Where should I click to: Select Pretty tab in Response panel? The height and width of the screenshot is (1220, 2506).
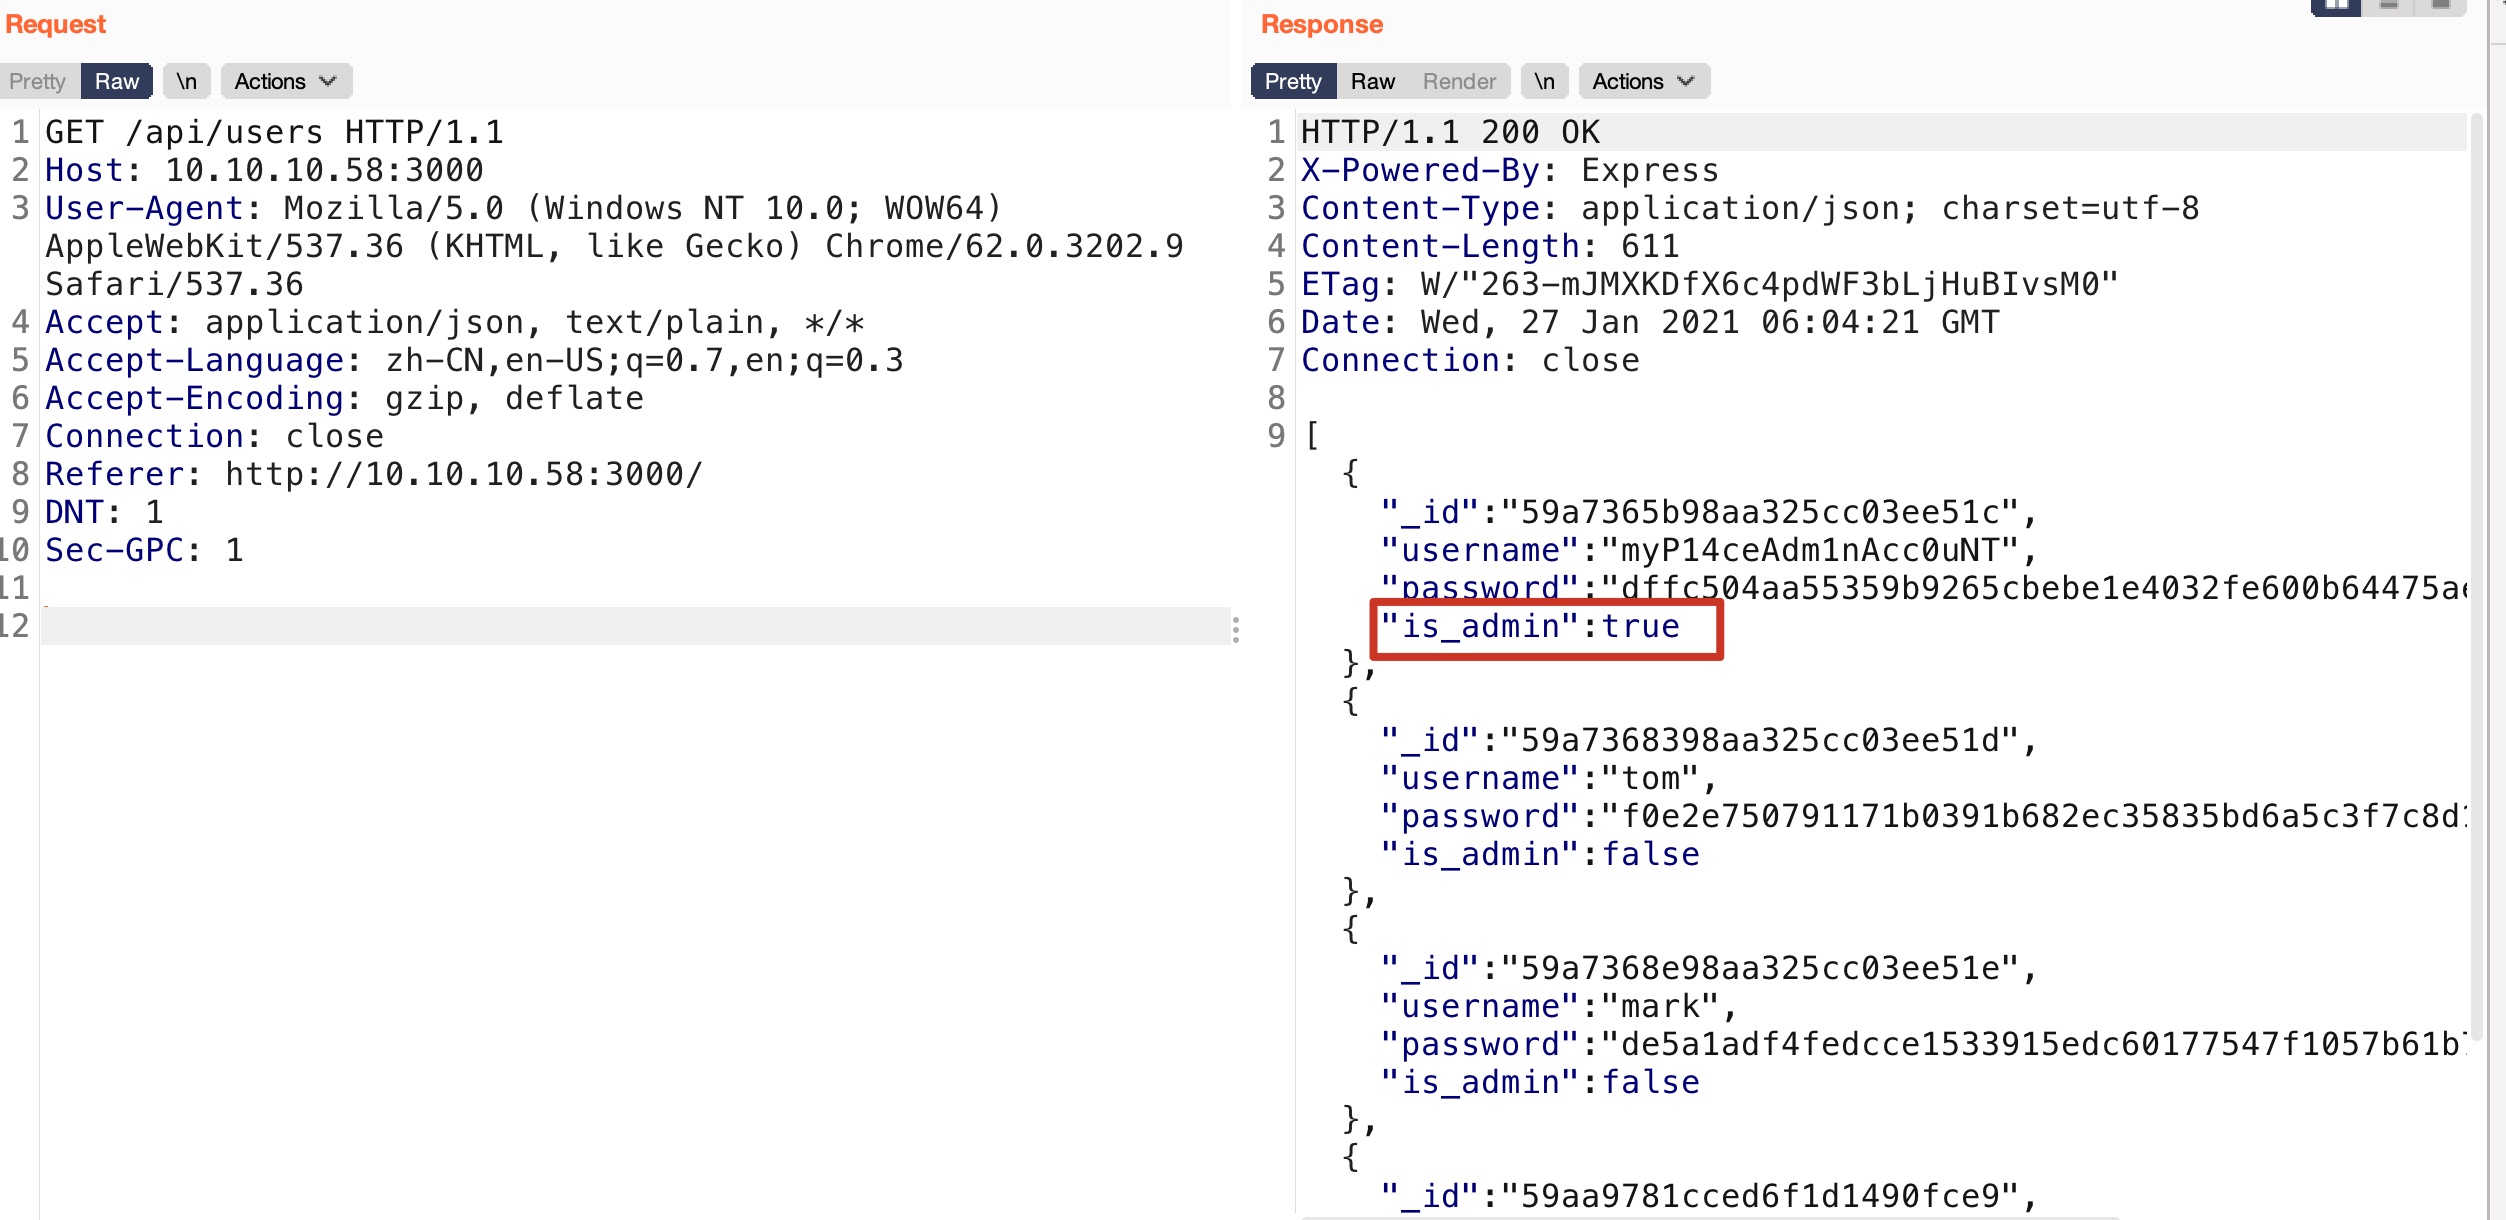(x=1292, y=81)
